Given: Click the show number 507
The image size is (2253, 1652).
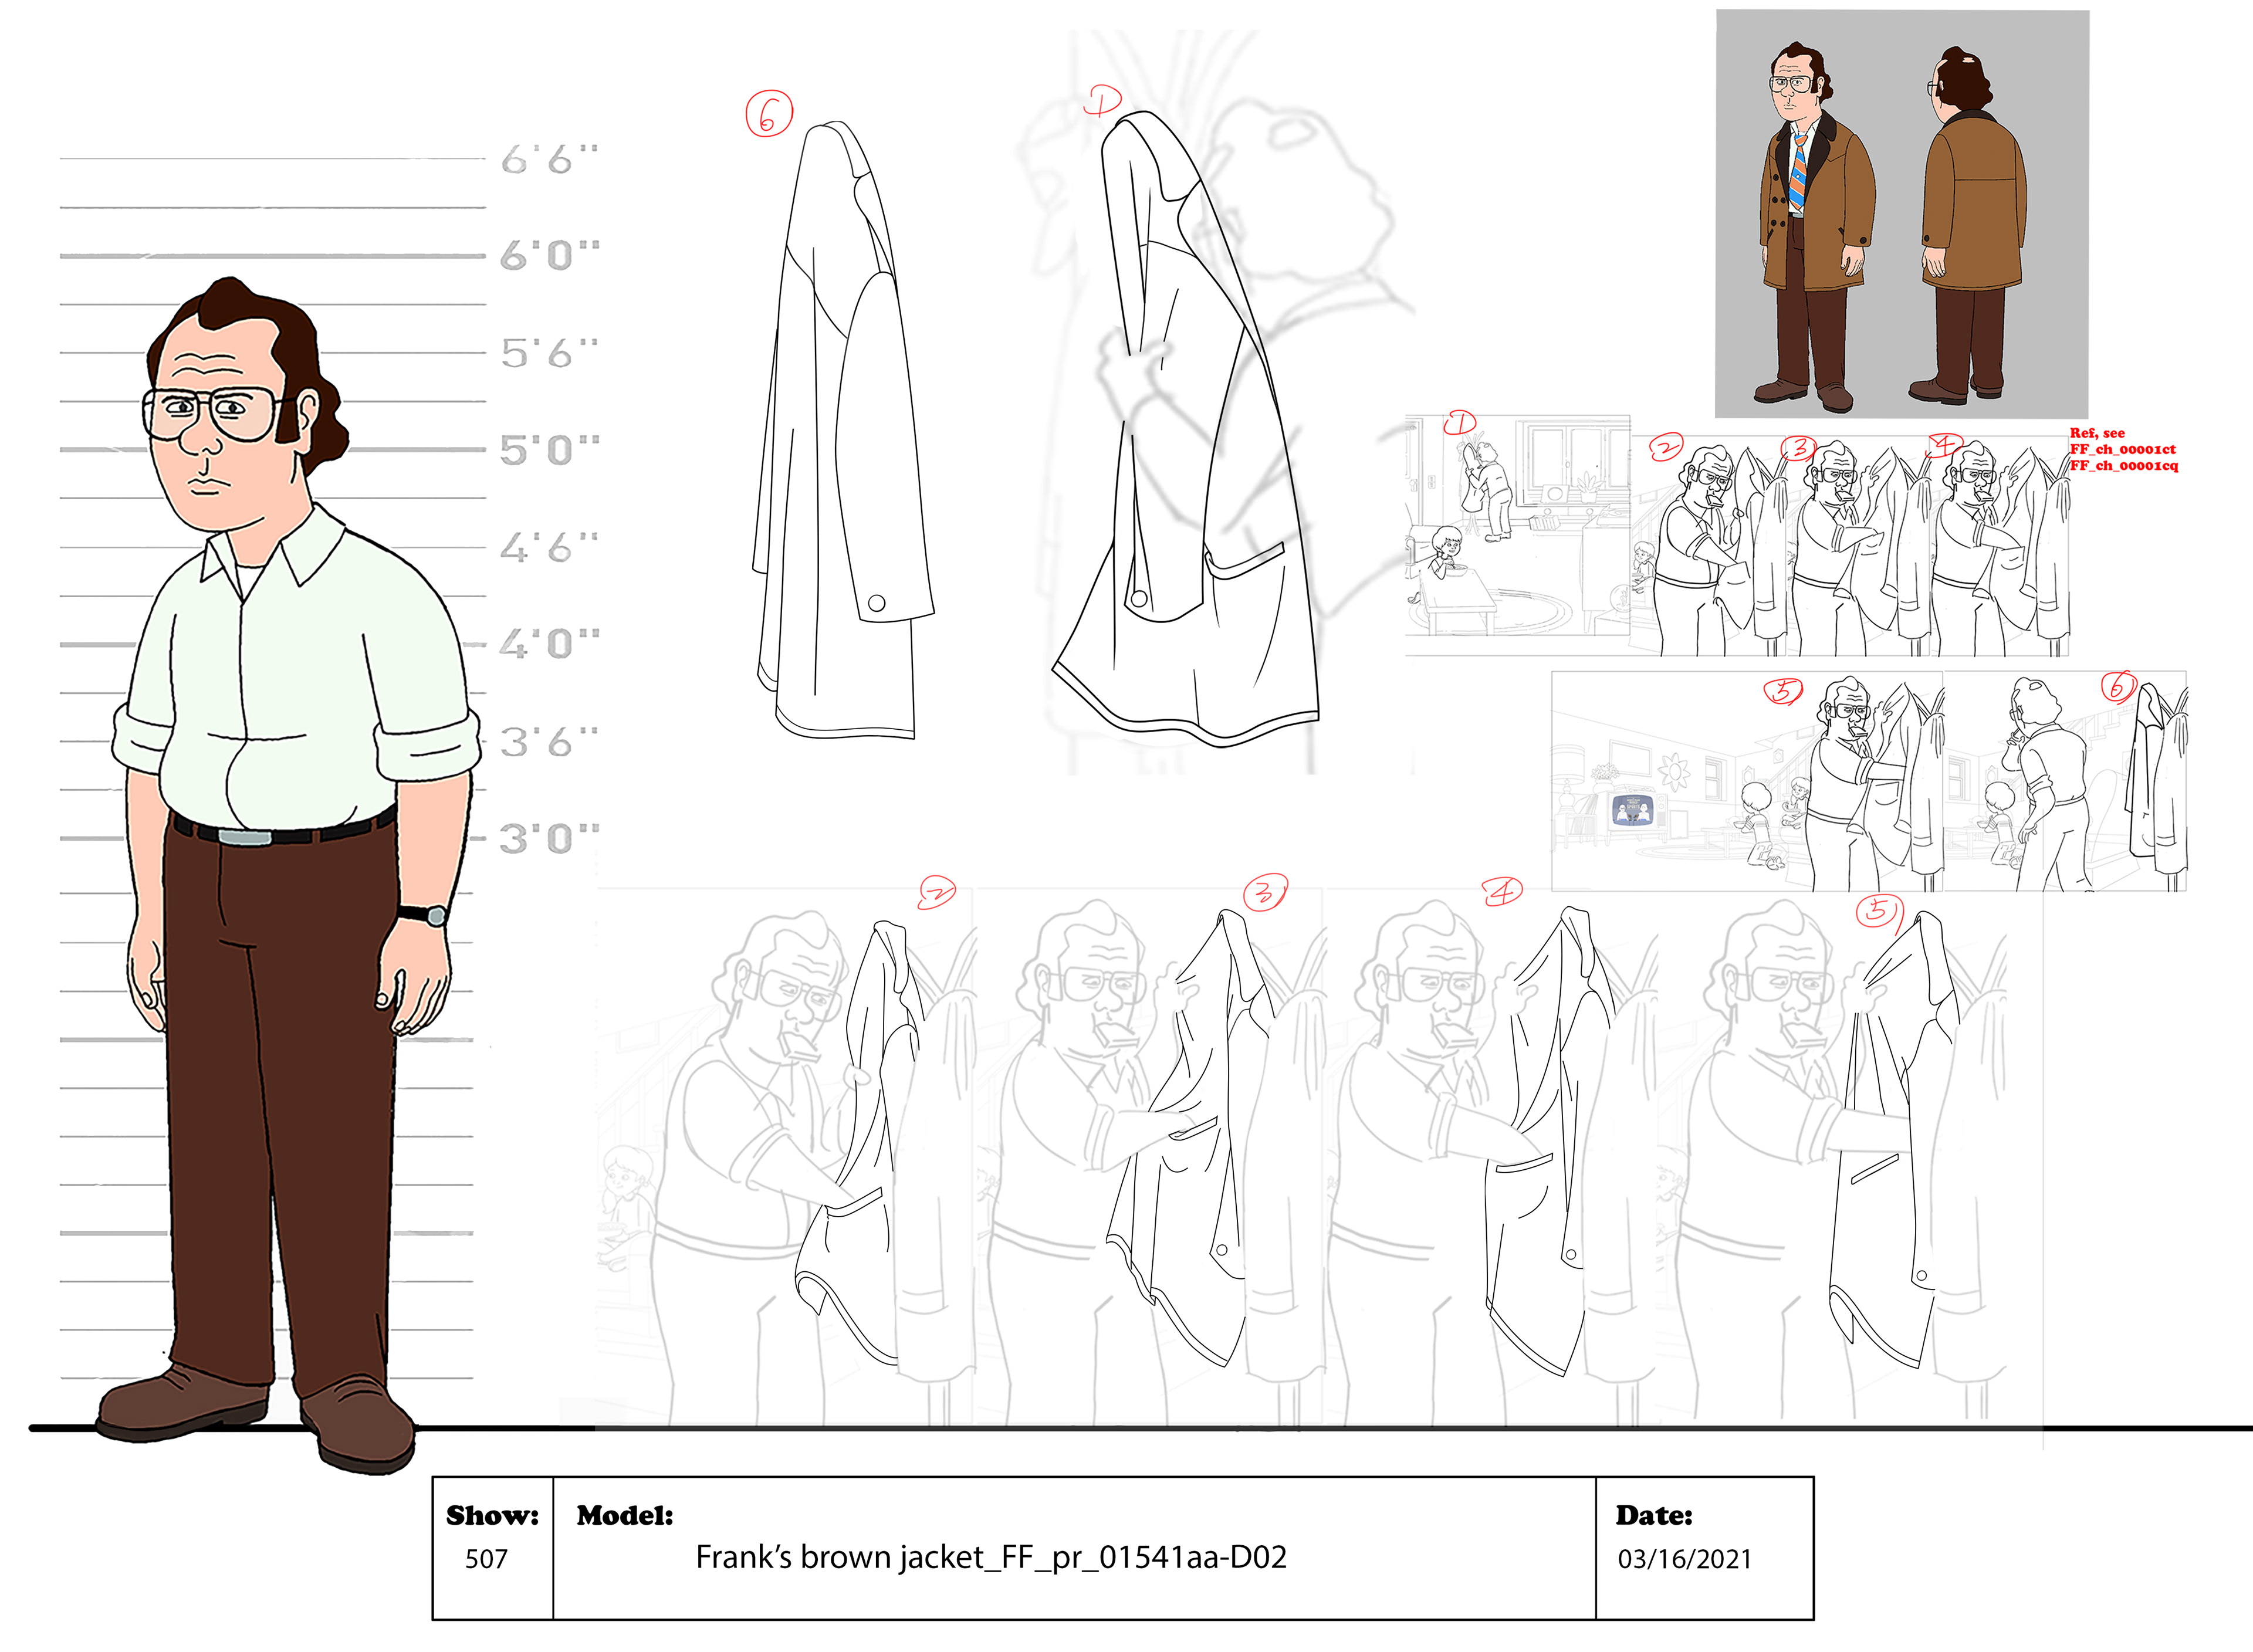Looking at the screenshot, I should [486, 1559].
